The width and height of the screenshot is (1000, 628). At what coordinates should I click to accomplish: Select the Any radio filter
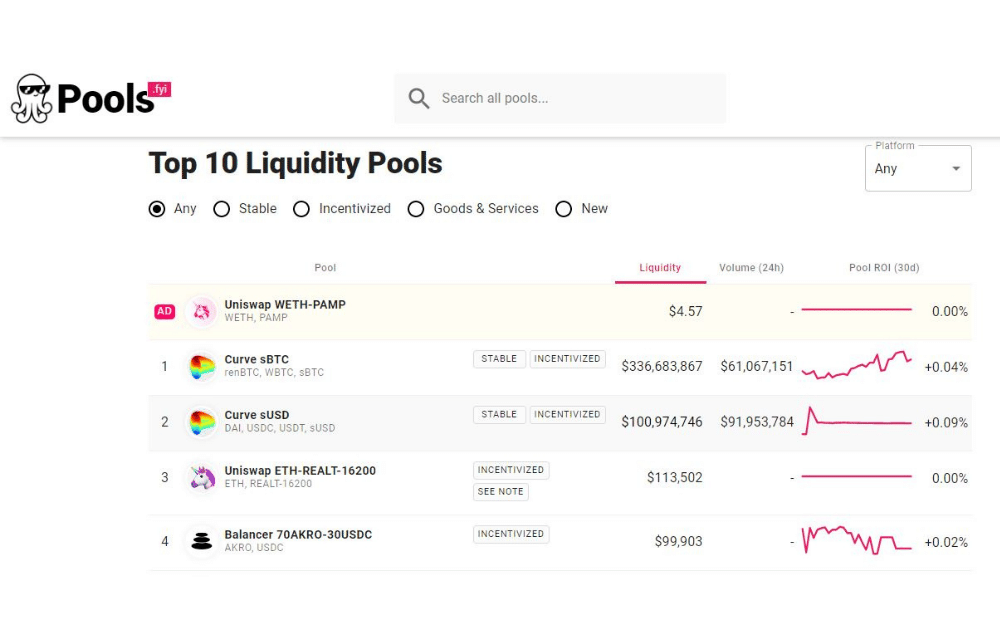(157, 208)
